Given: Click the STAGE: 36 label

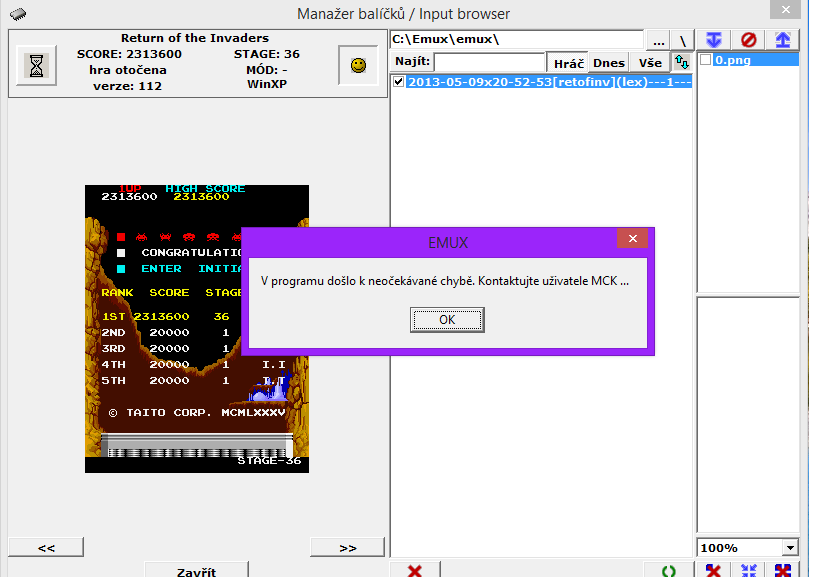Looking at the screenshot, I should click(267, 54).
